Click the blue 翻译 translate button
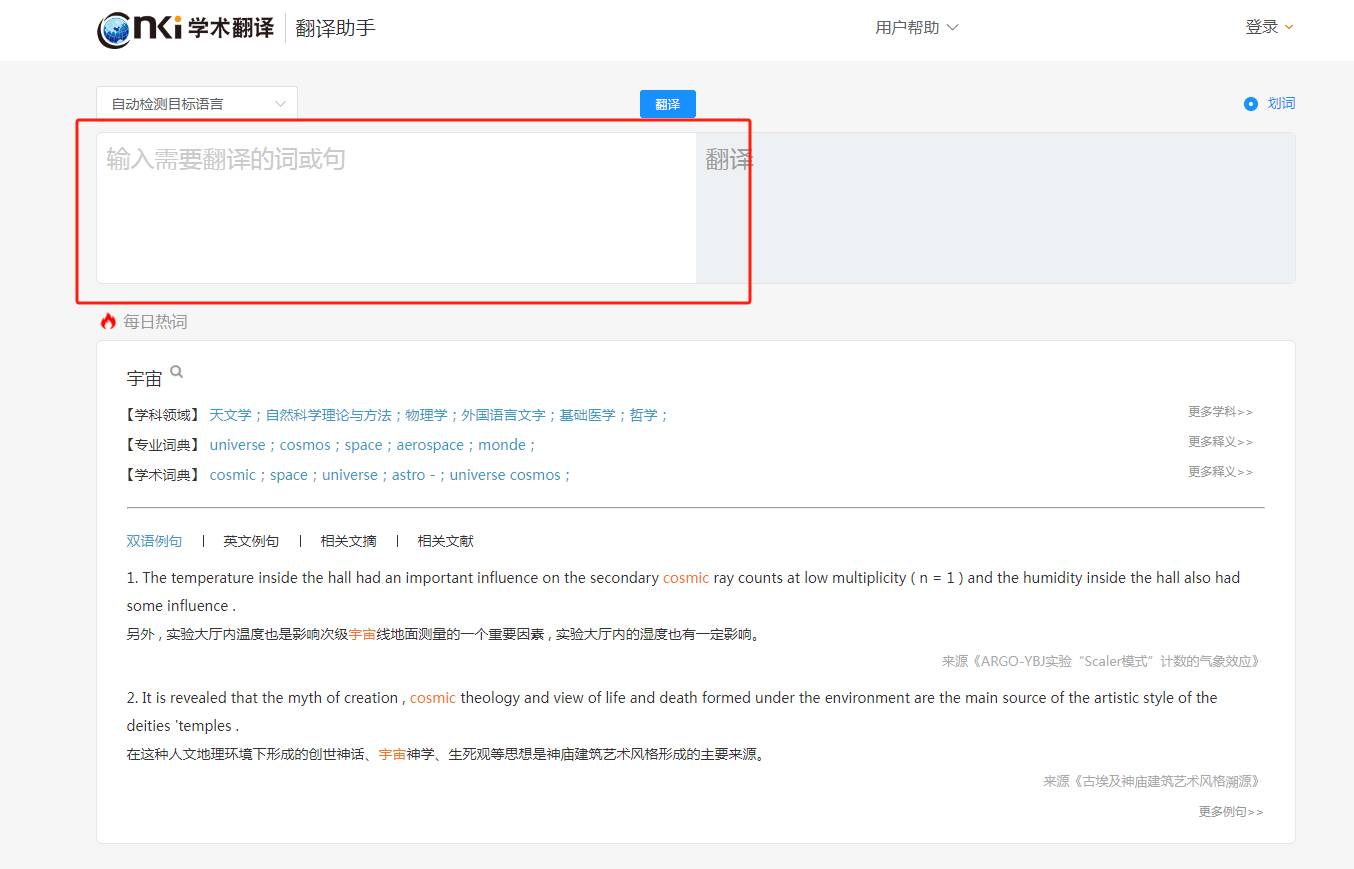This screenshot has width=1354, height=869. [667, 103]
